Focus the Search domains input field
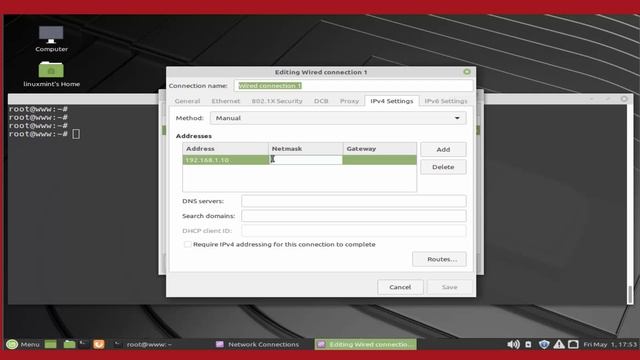This screenshot has width=640, height=360. [353, 216]
